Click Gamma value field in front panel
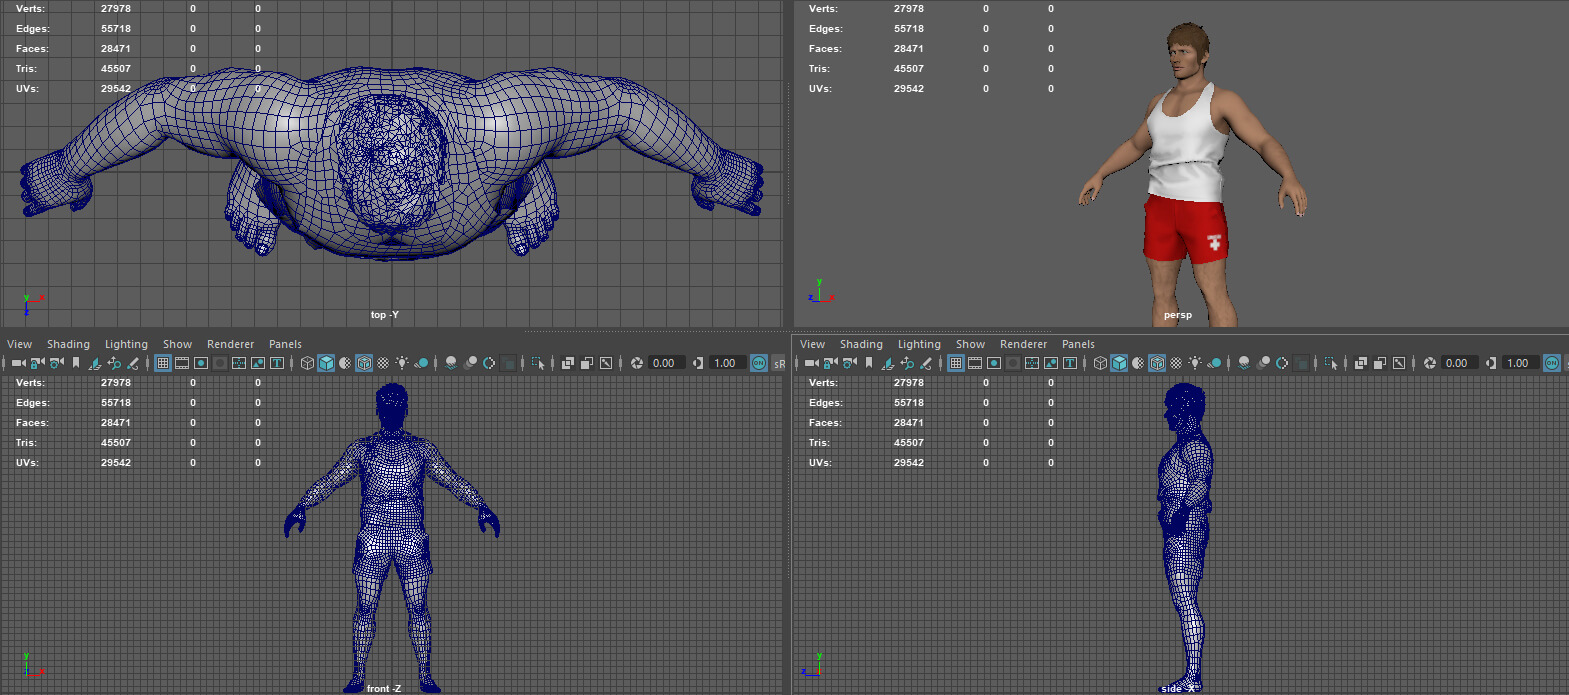 pyautogui.click(x=726, y=363)
